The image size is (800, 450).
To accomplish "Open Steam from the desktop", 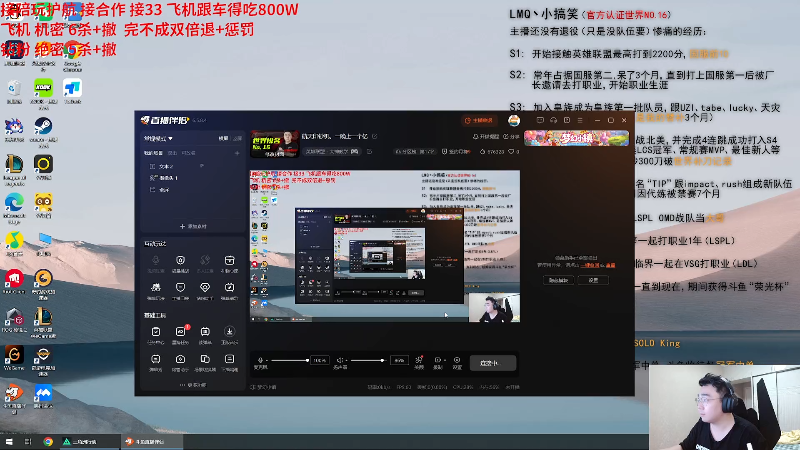I will 43,131.
